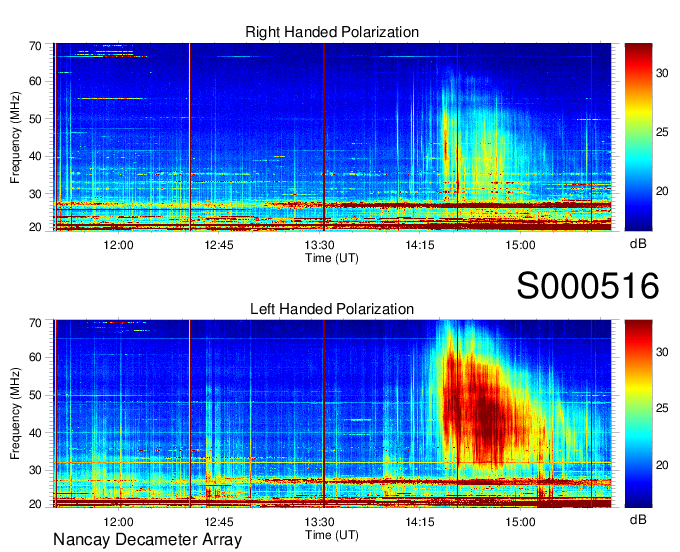Click the 20 MHz tick on left-handed plot

coord(35,504)
